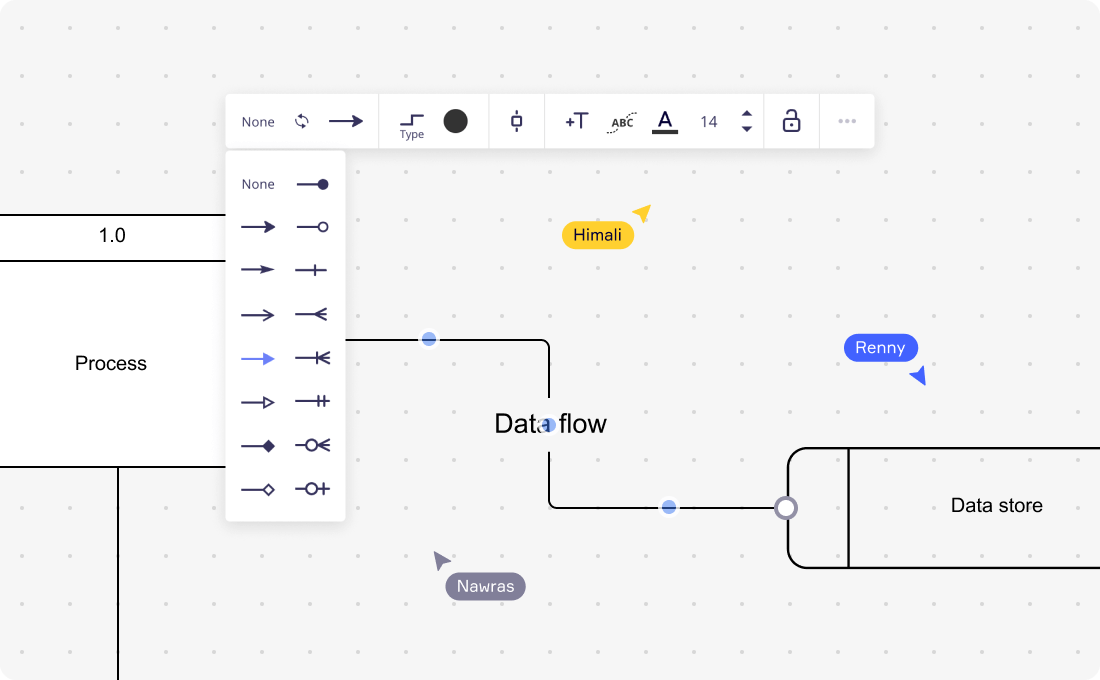
Task: Click the font size value 14
Action: click(709, 121)
